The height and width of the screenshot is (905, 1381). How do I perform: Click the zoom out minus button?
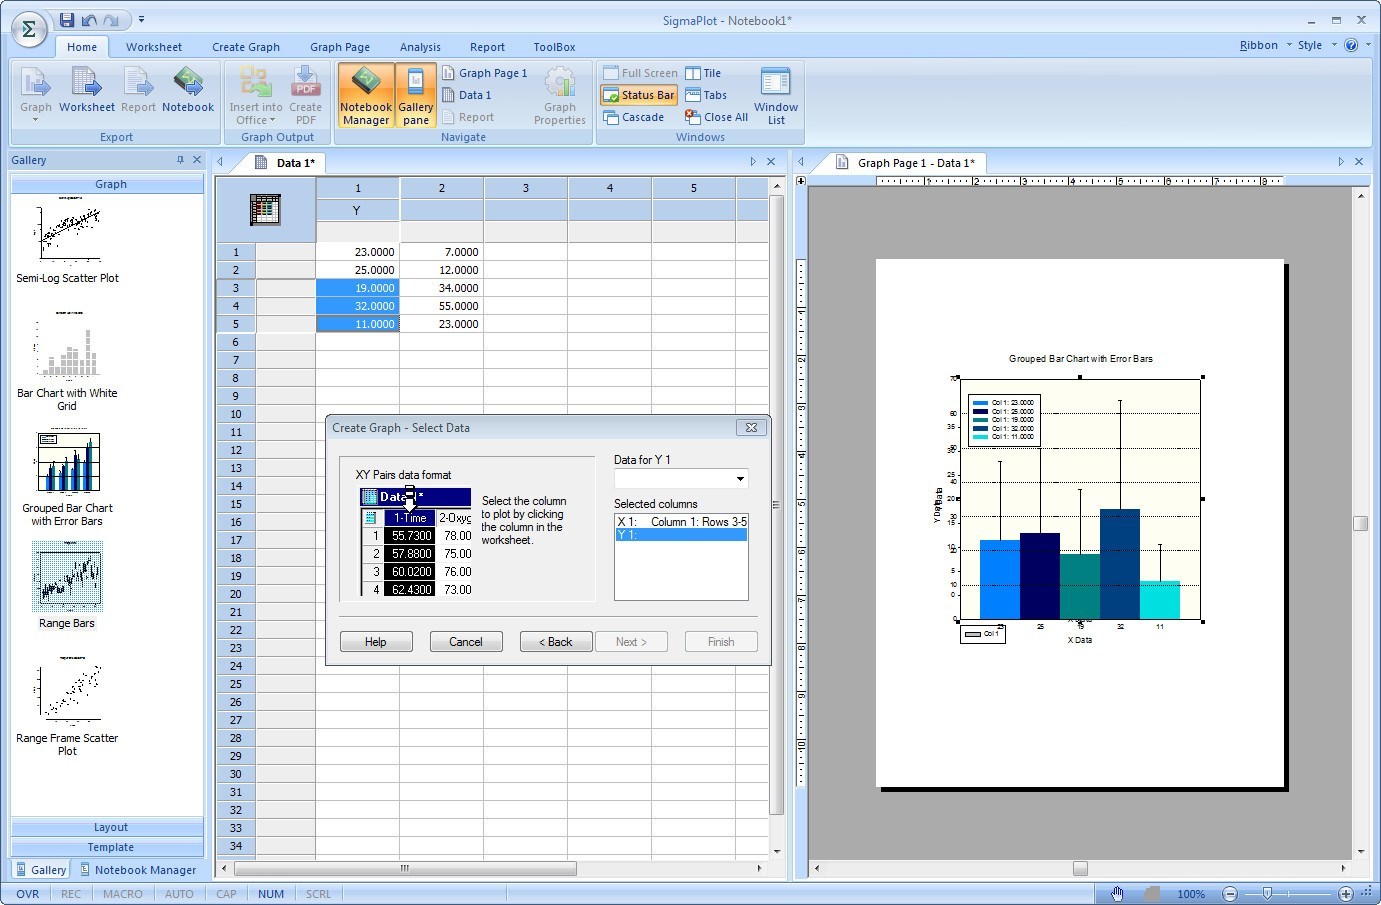coord(1230,893)
